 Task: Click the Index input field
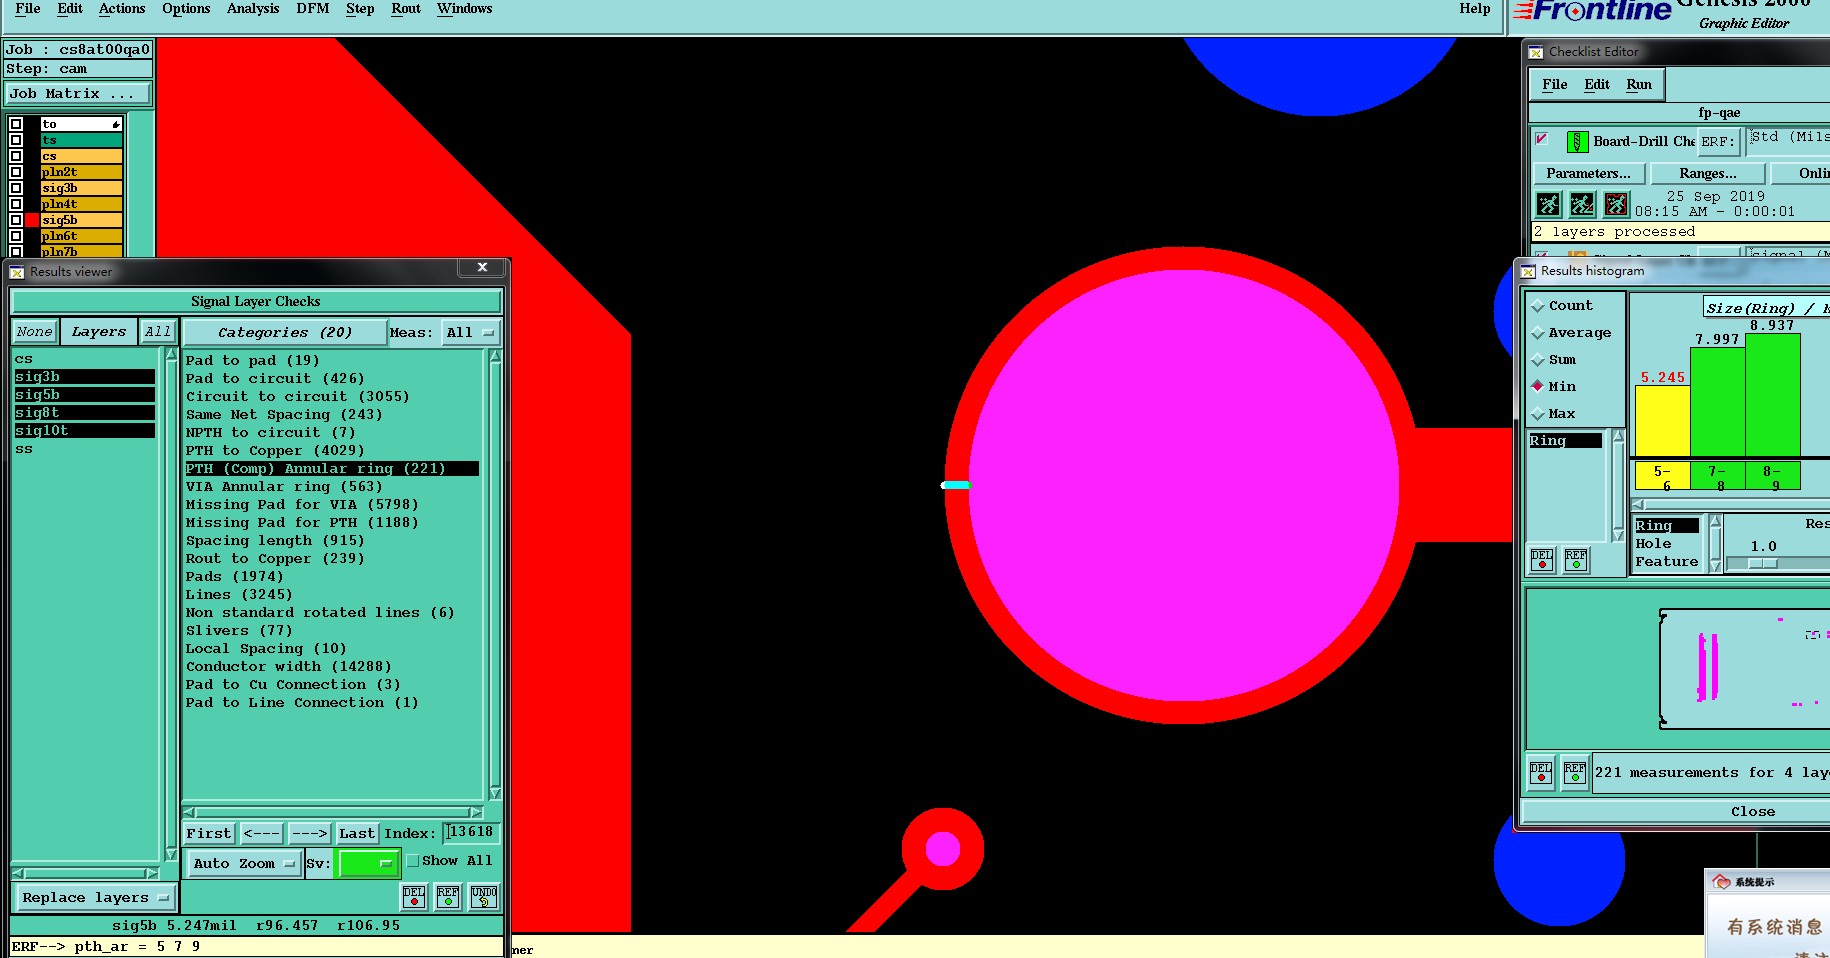point(470,832)
